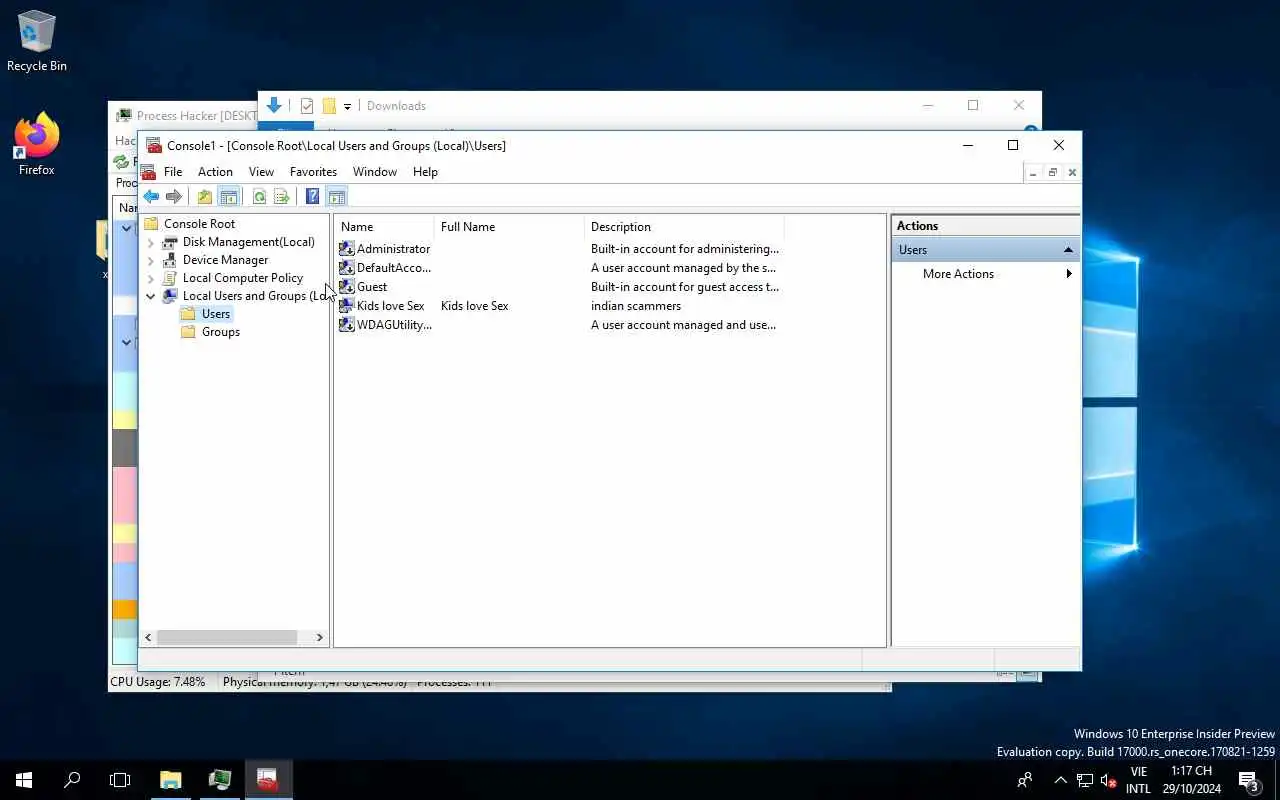Collapse Local Users and Groups node
This screenshot has height=800, width=1280.
(151, 296)
